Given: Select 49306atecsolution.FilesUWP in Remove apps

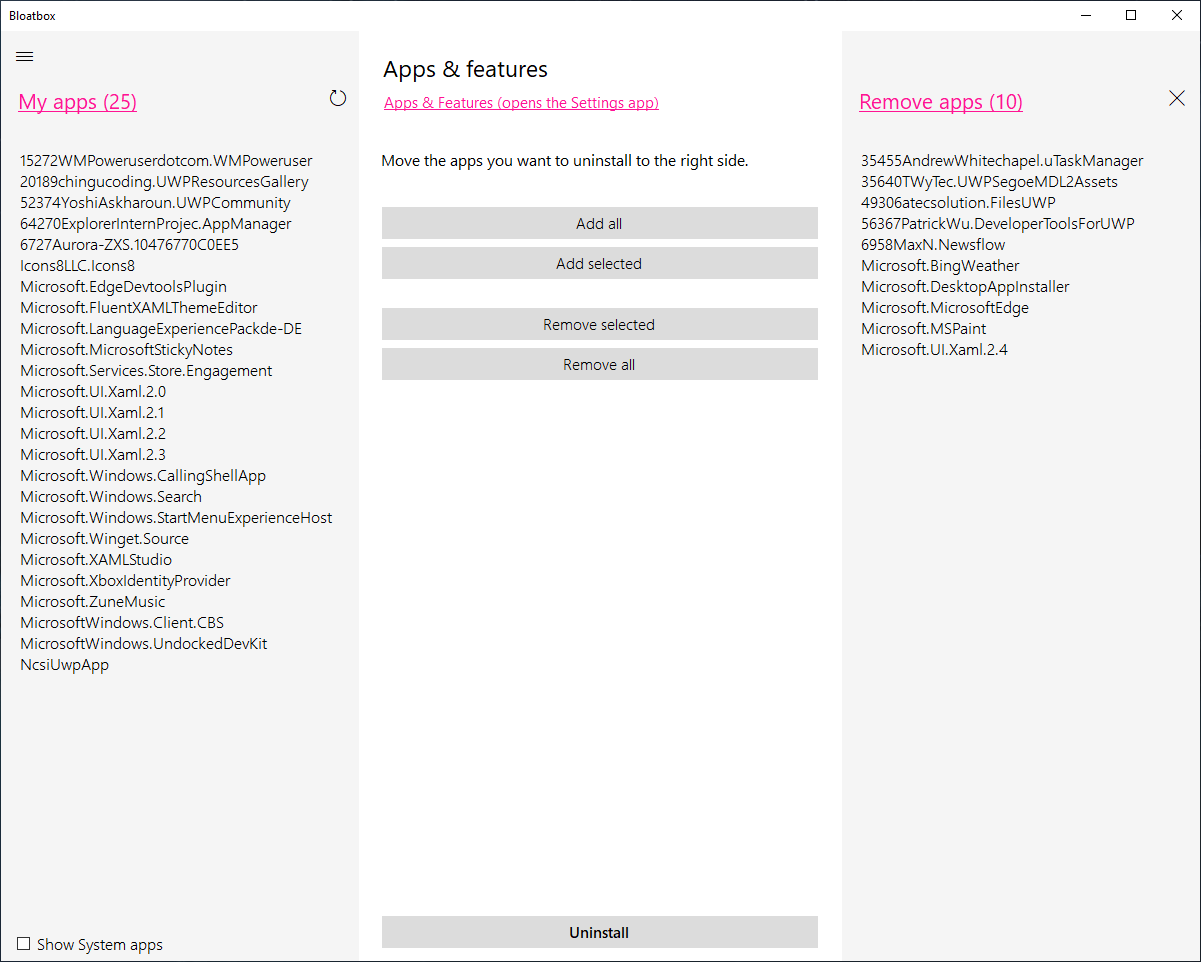Looking at the screenshot, I should pyautogui.click(x=958, y=203).
